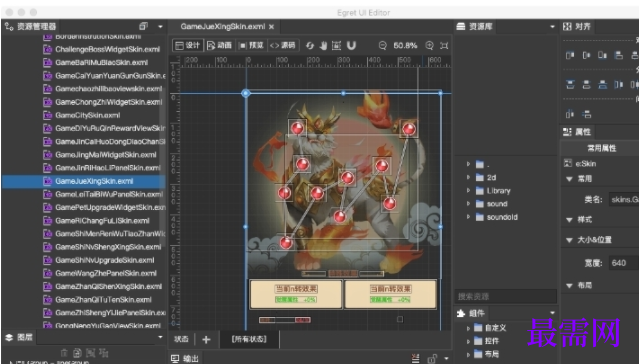The width and height of the screenshot is (639, 364).
Task: Click the zoom out magnifier icon
Action: 382,45
